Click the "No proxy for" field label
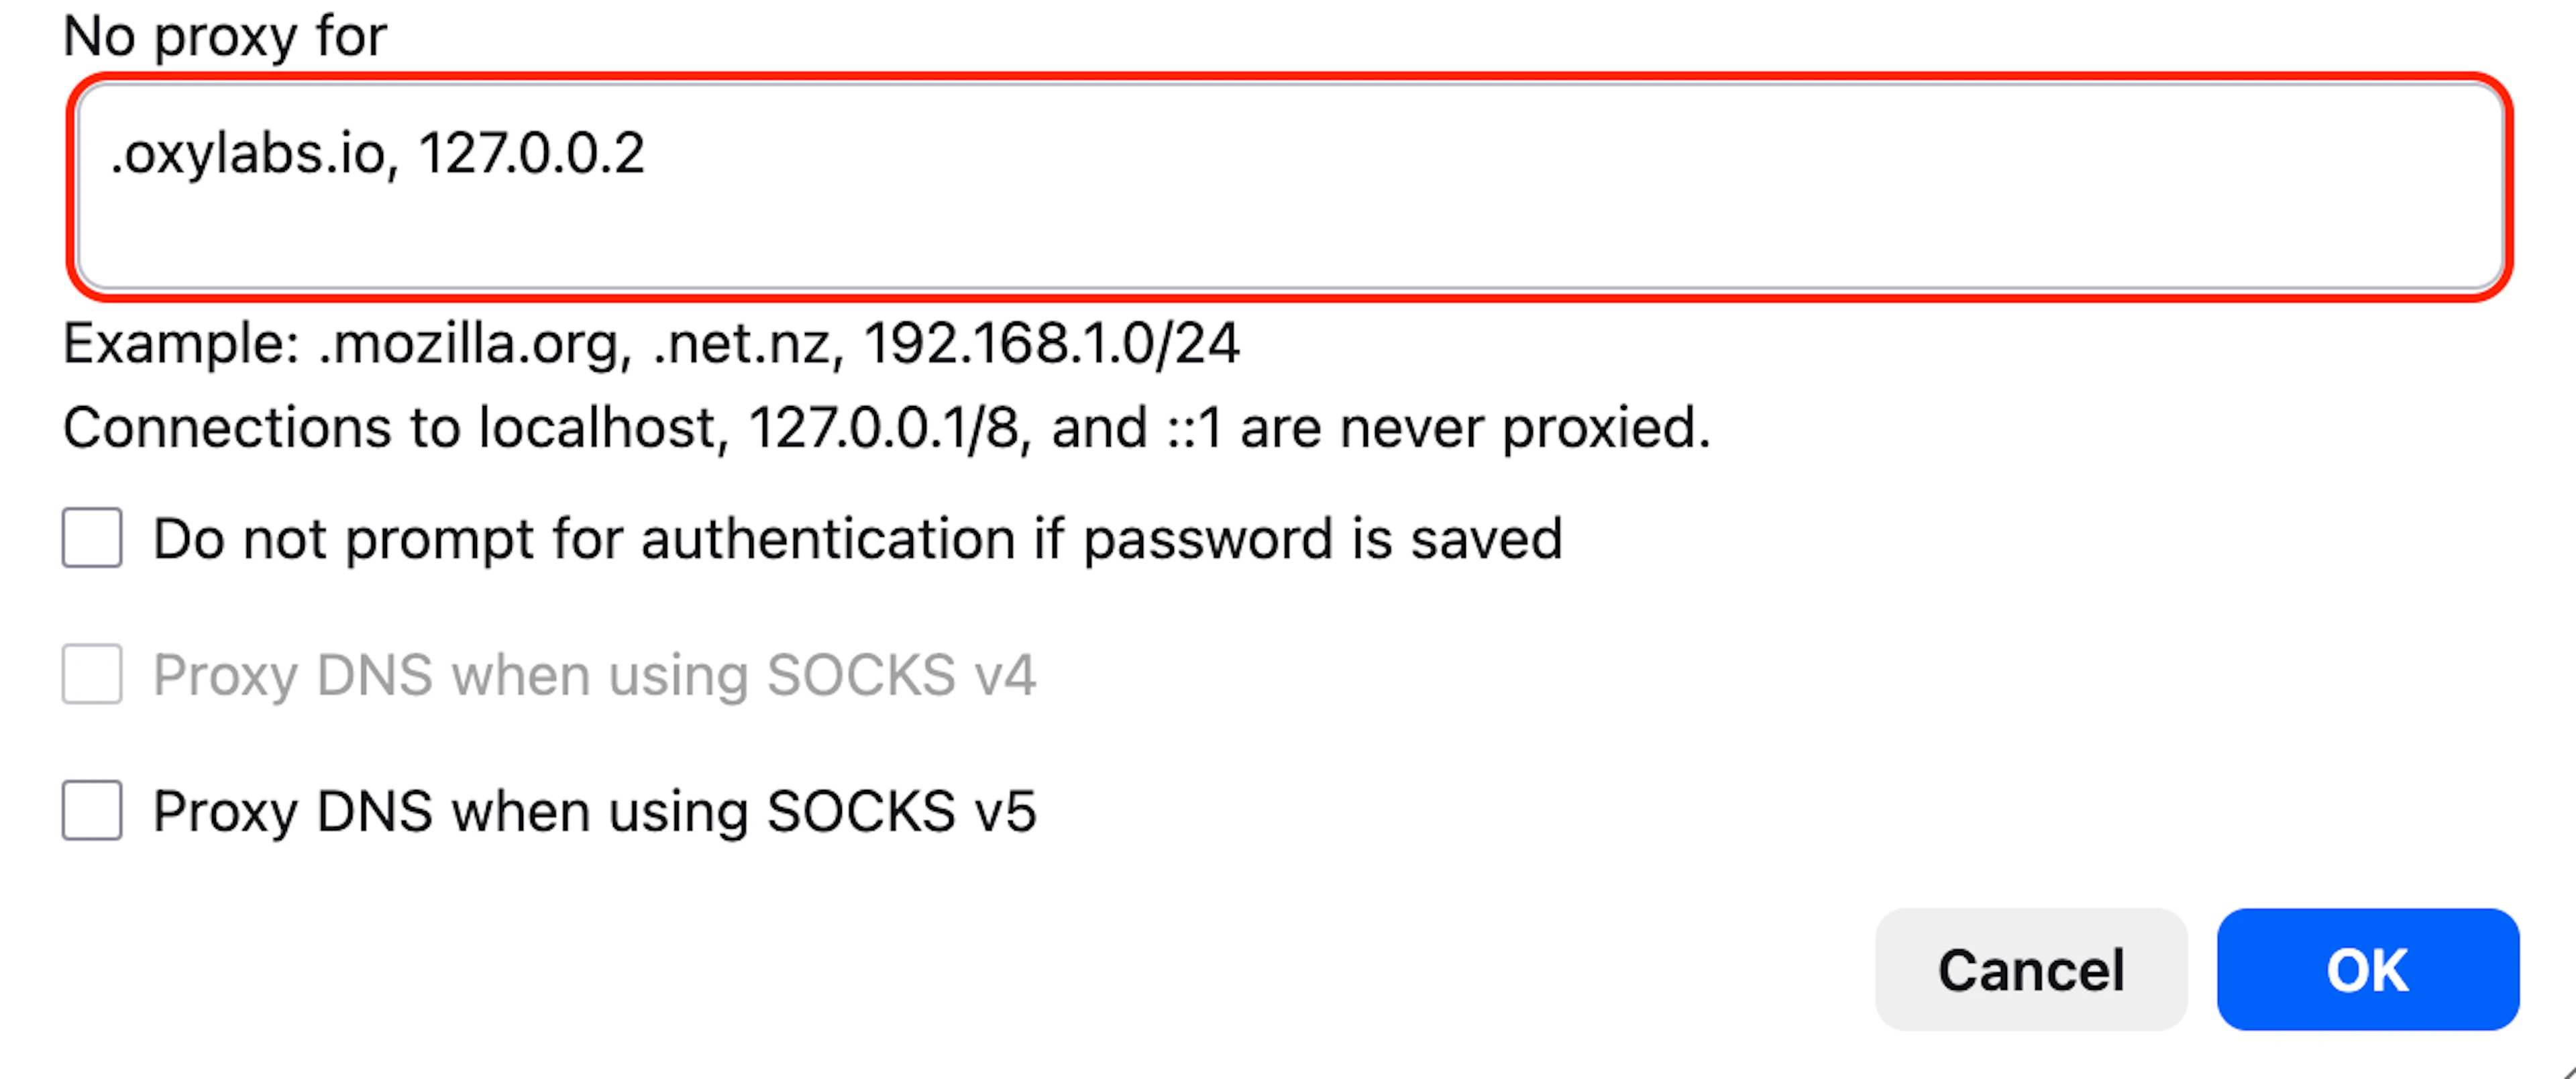Screen dimensions: 2576x1079 click(224, 37)
